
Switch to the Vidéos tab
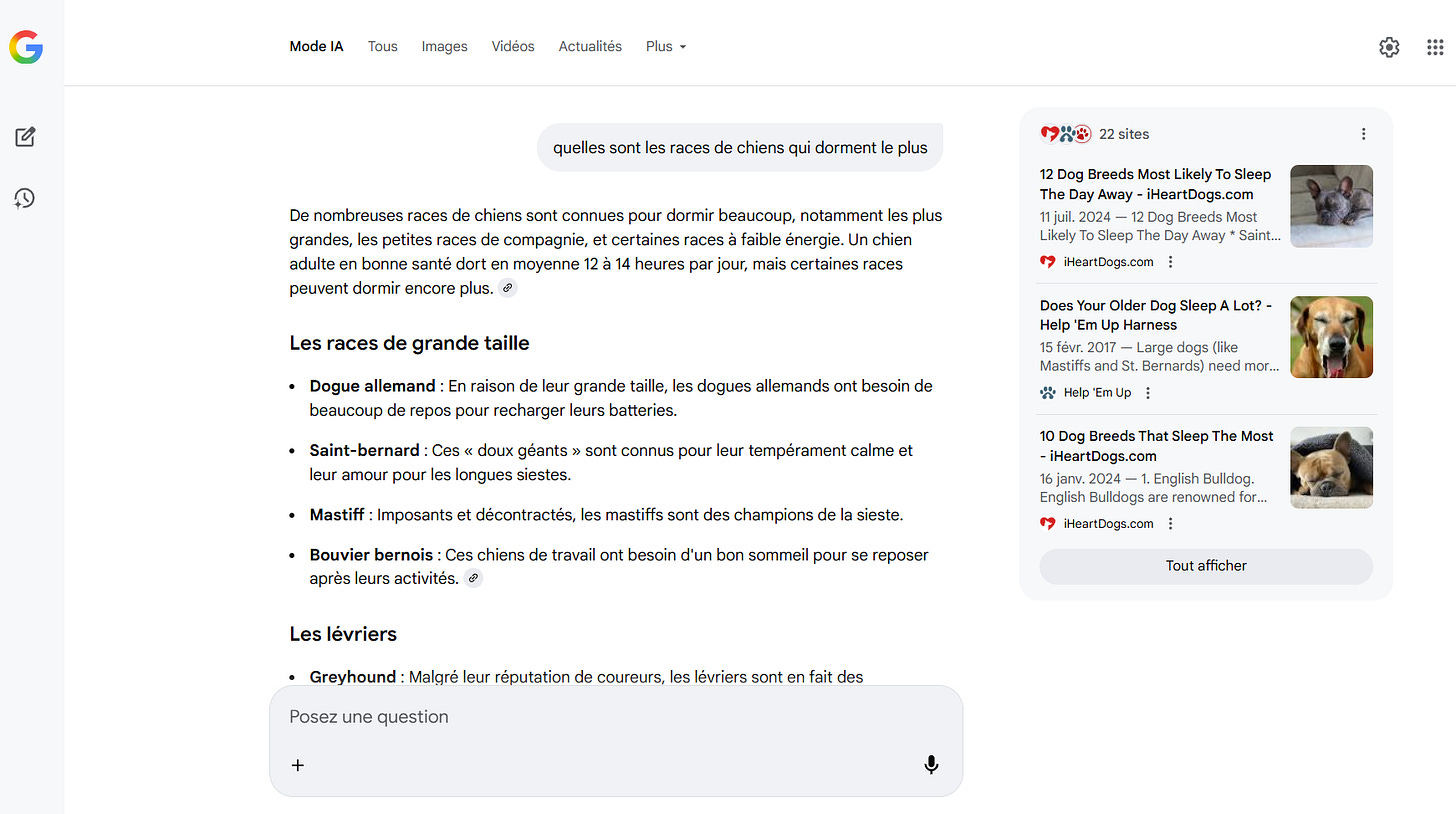point(513,47)
